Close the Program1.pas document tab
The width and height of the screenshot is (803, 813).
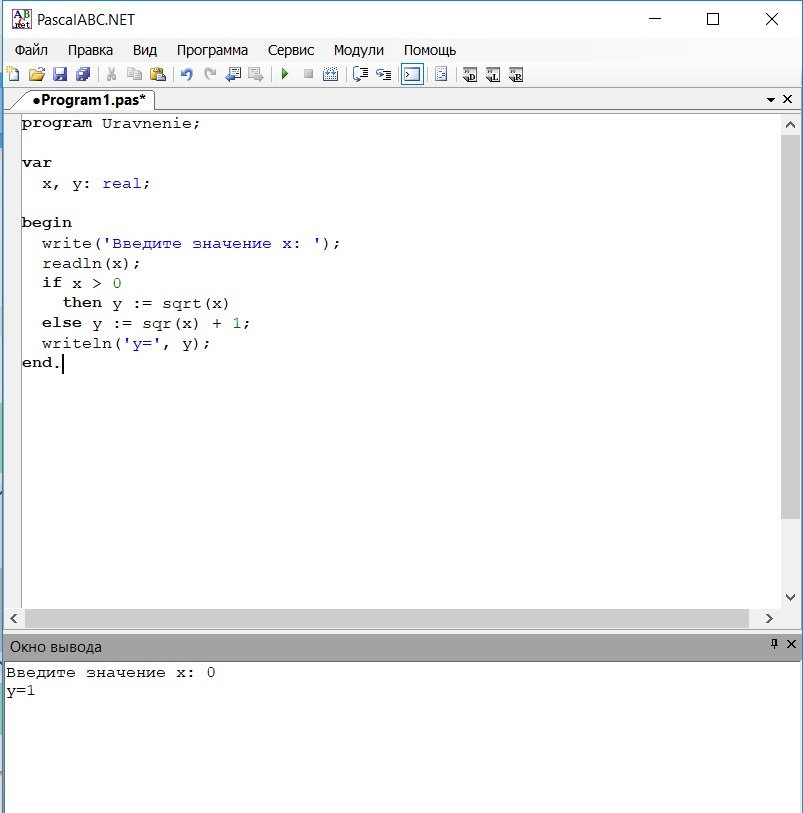787,99
